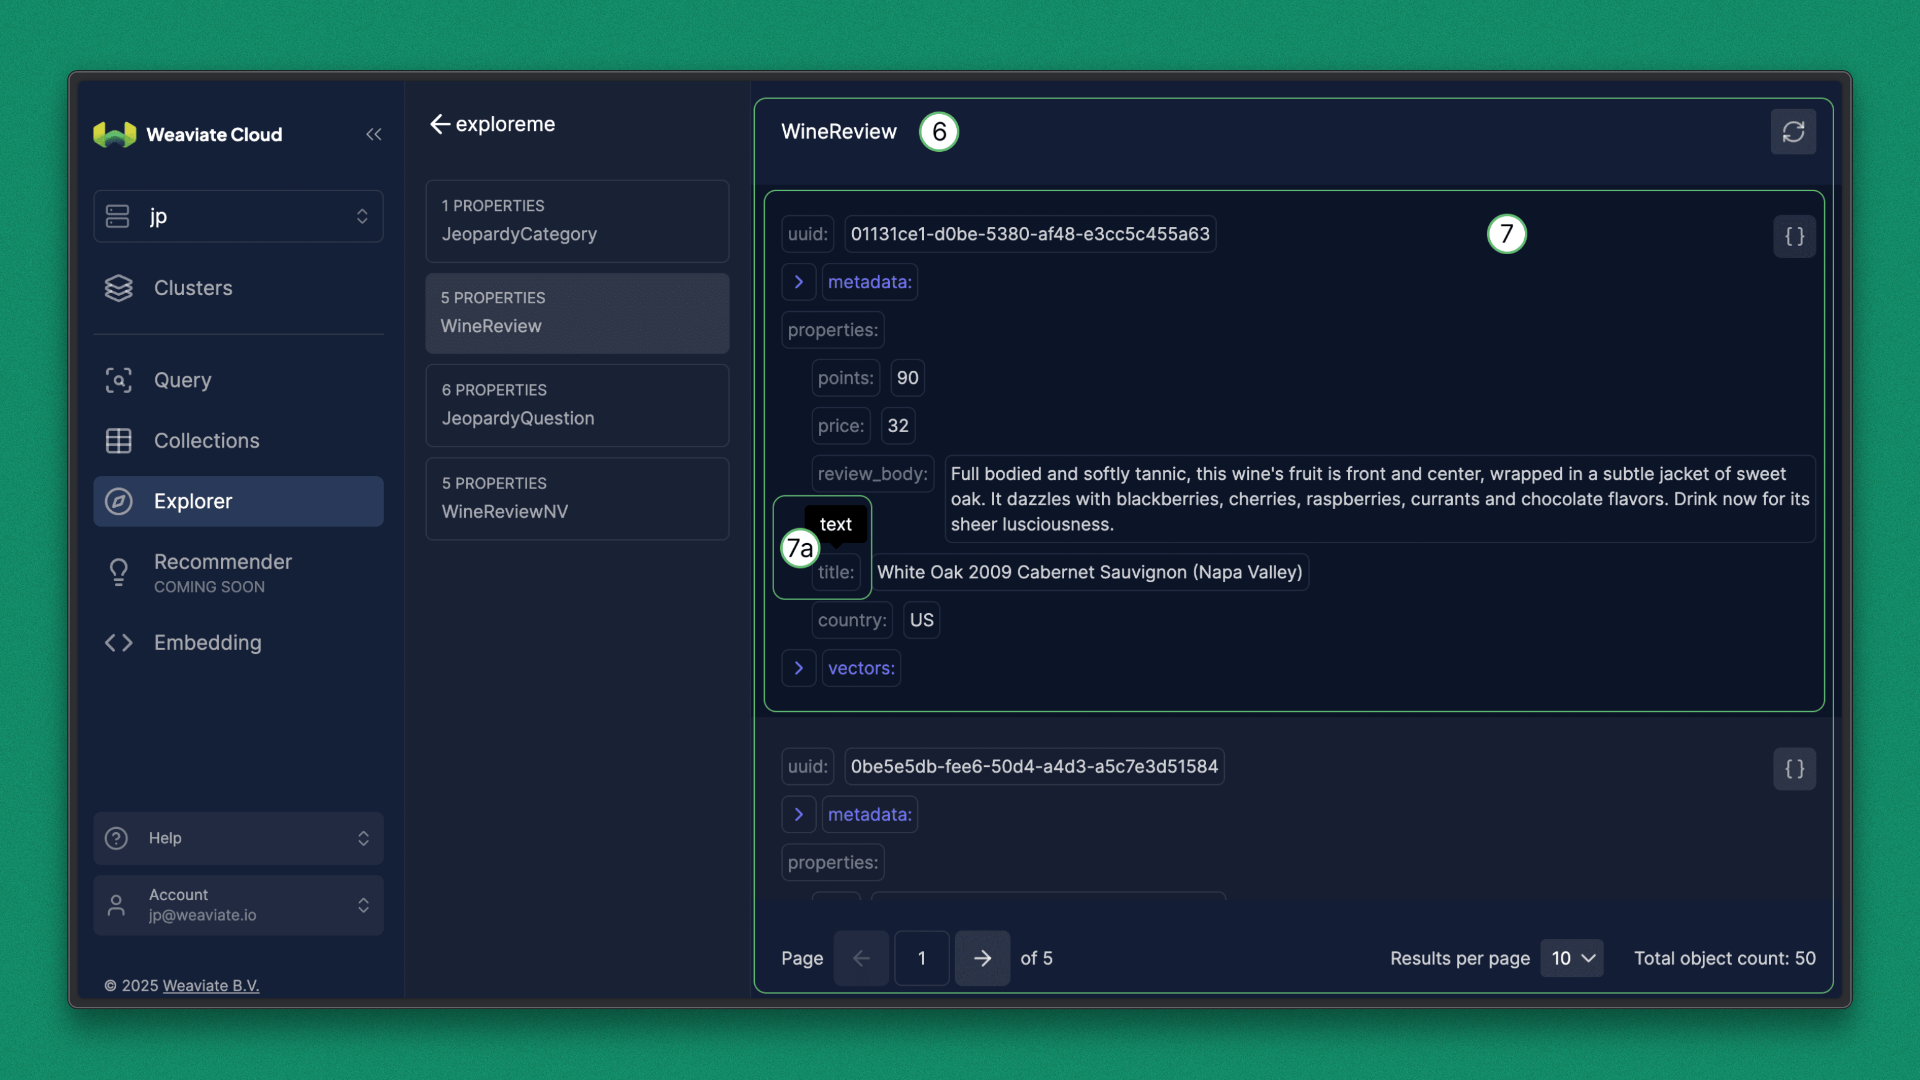The image size is (1920, 1080).
Task: Expand metadata of second object
Action: click(798, 814)
